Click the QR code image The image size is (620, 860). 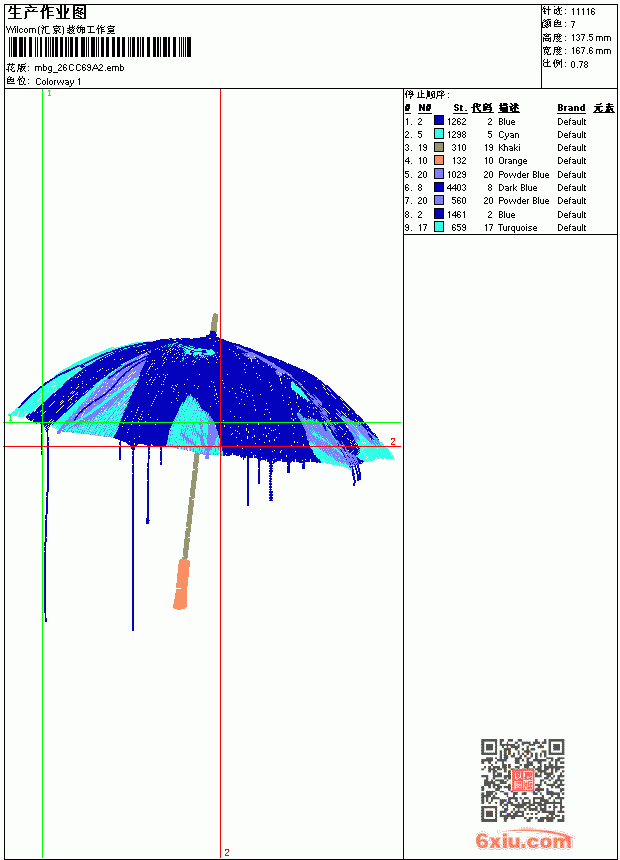(522, 779)
